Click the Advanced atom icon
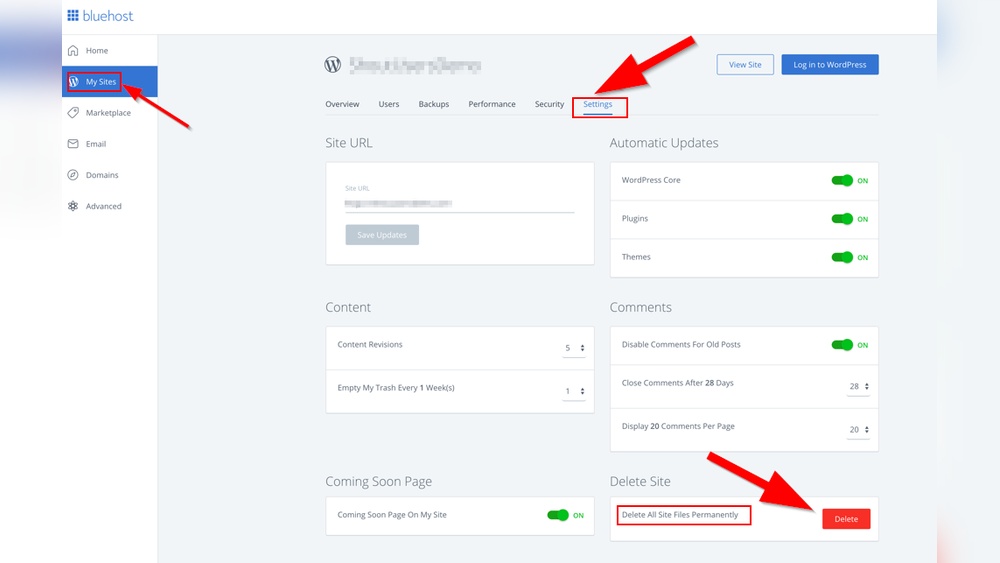Viewport: 1000px width, 563px height. pyautogui.click(x=73, y=206)
